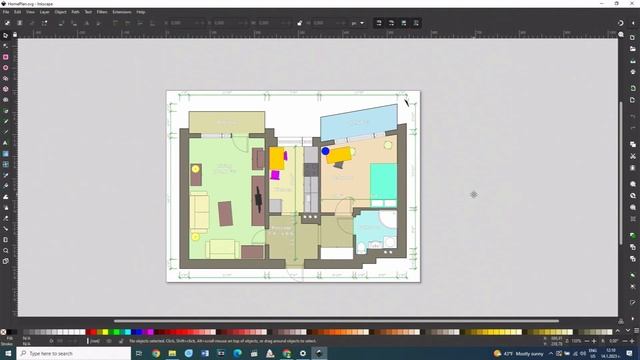Image resolution: width=640 pixels, height=360 pixels.
Task: Toggle ruler guides lock icon
Action: coord(15,35)
